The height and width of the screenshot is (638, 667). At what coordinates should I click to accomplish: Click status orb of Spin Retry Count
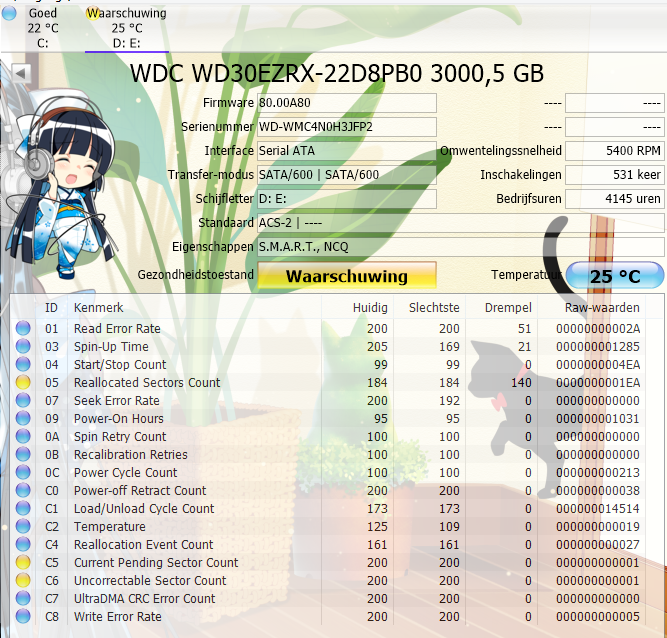coord(23,436)
